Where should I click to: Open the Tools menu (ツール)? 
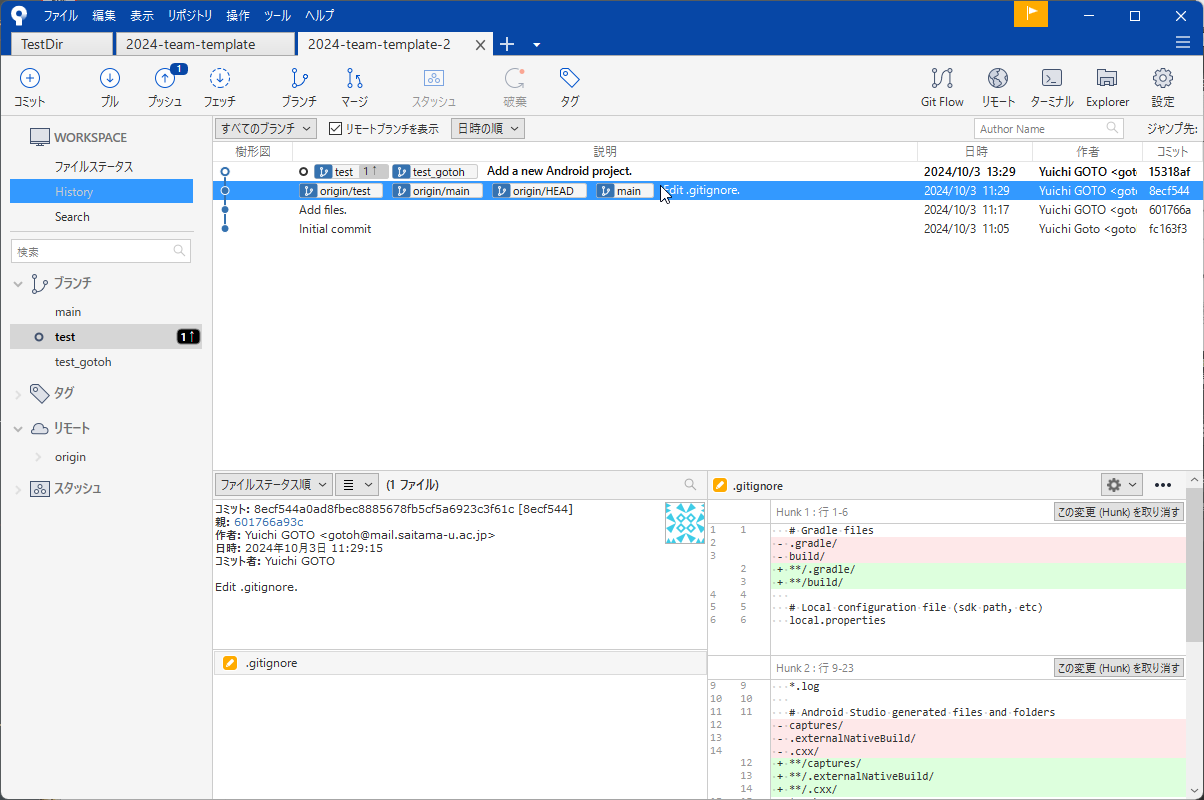click(278, 15)
